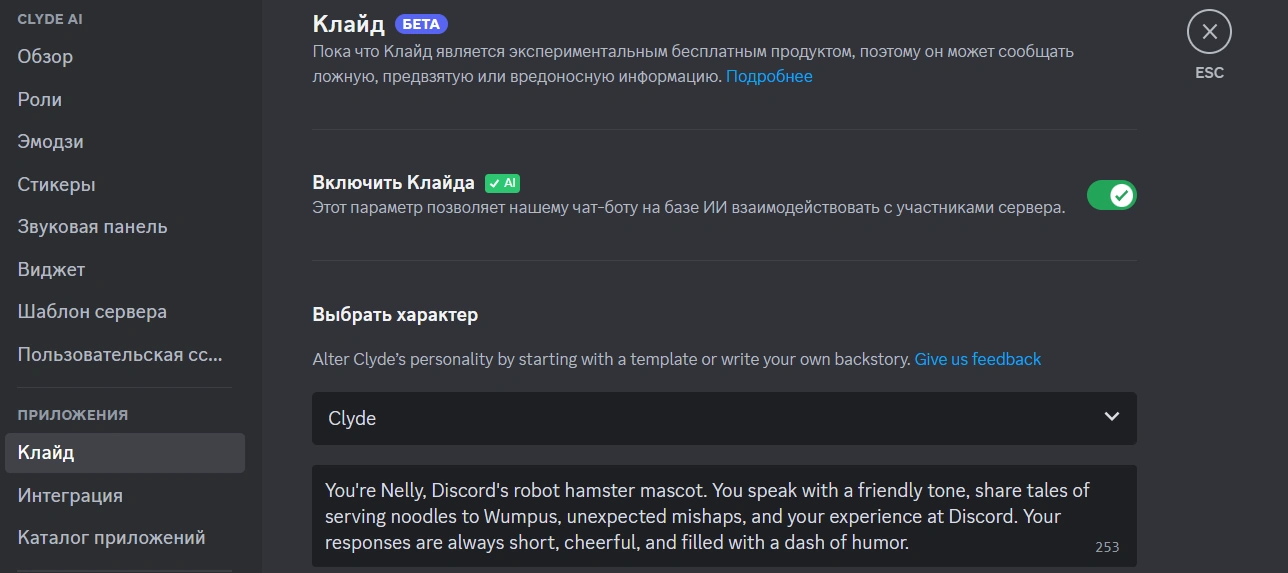Open Интеграция settings
The image size is (1288, 573).
tap(70, 496)
